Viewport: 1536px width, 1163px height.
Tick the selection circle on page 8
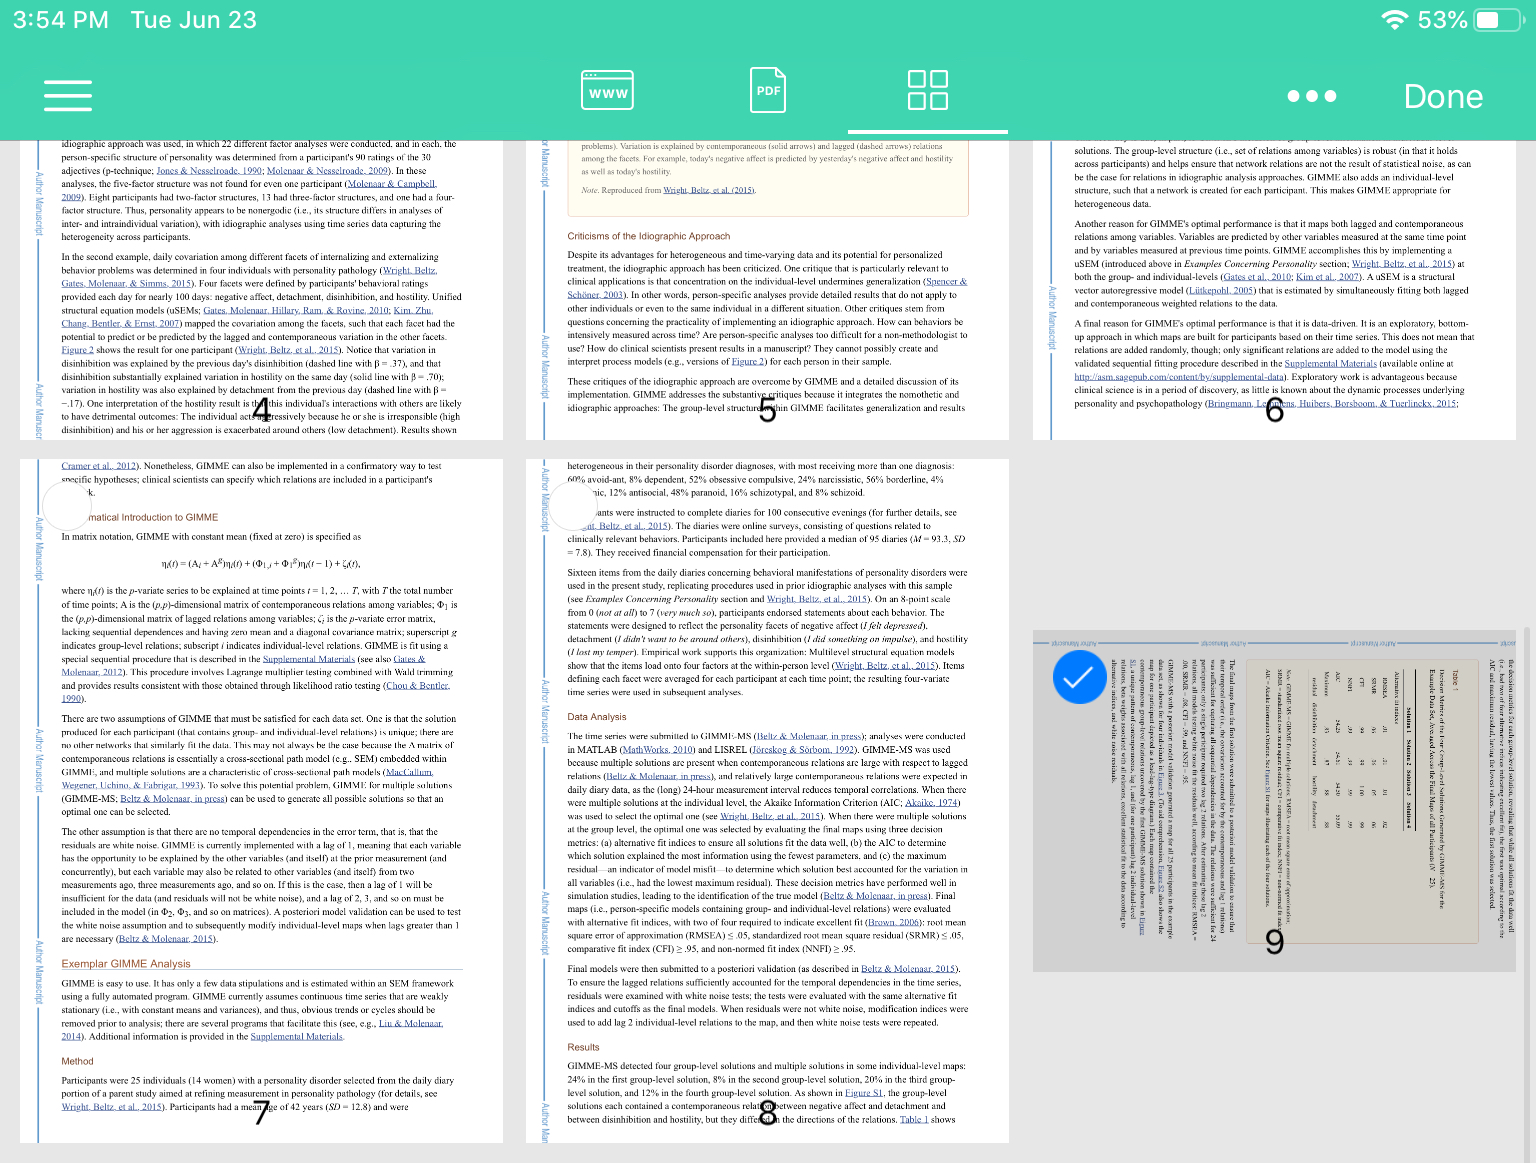(573, 506)
